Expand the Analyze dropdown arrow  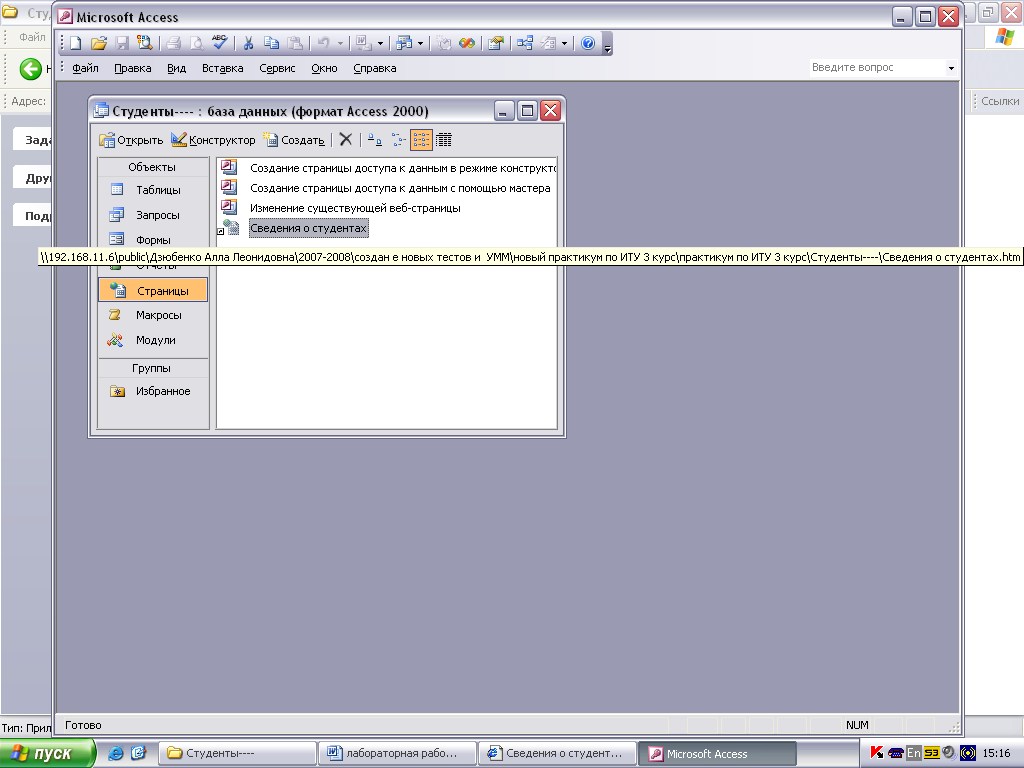(x=420, y=44)
